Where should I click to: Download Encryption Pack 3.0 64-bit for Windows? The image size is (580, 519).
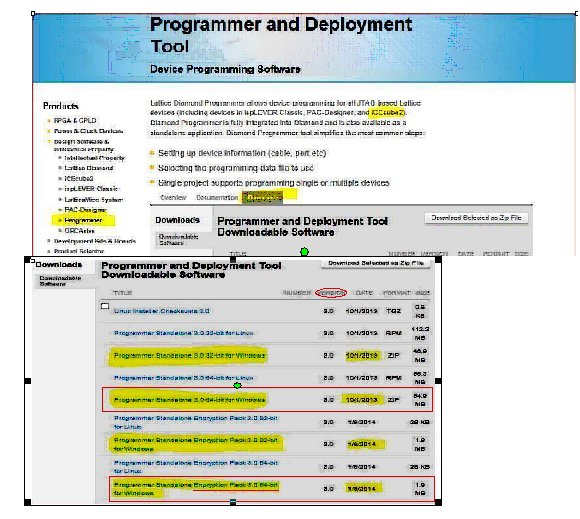pos(196,489)
